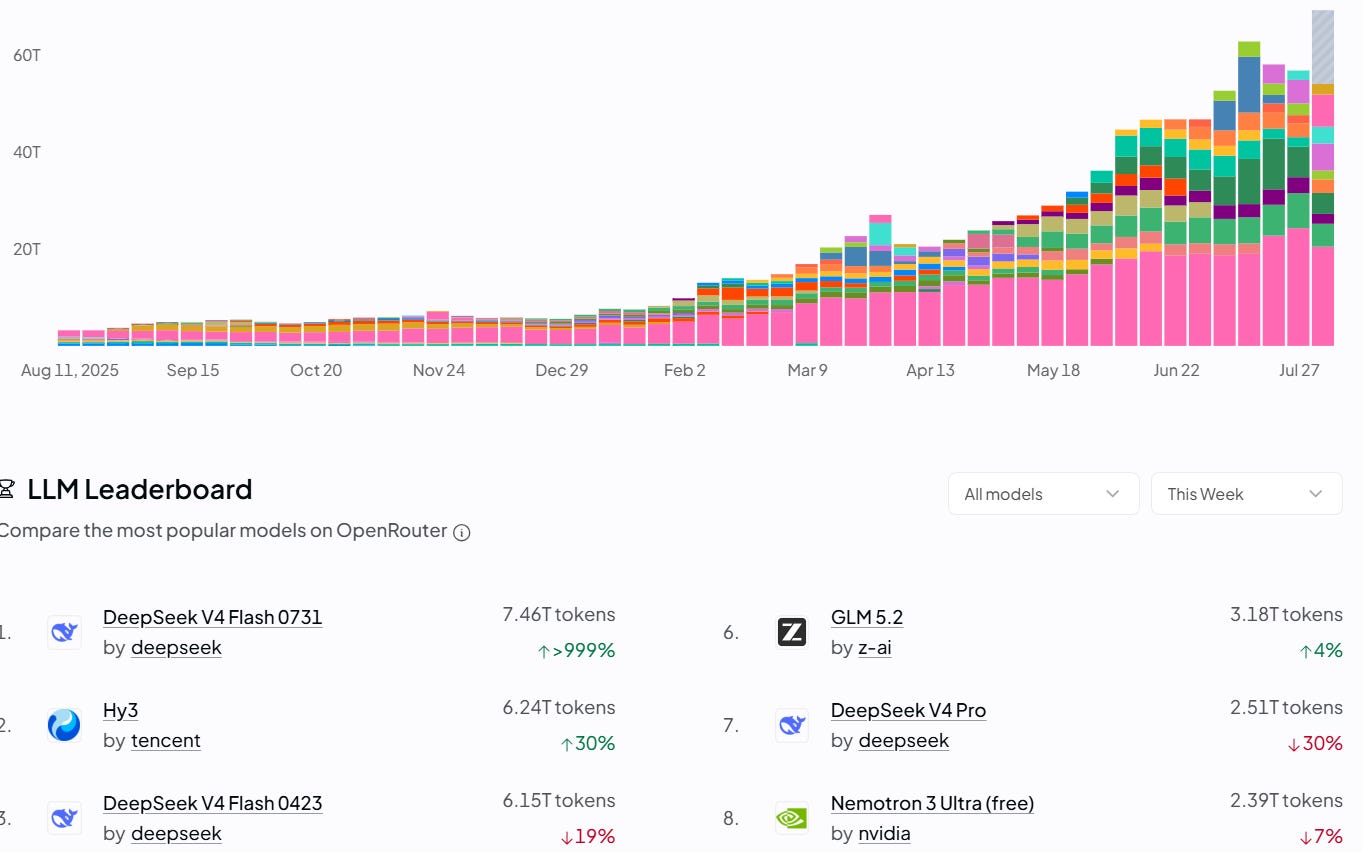The width and height of the screenshot is (1362, 852).
Task: Visit the deepseek provider link under V4 Flash 0423
Action: coord(176,834)
